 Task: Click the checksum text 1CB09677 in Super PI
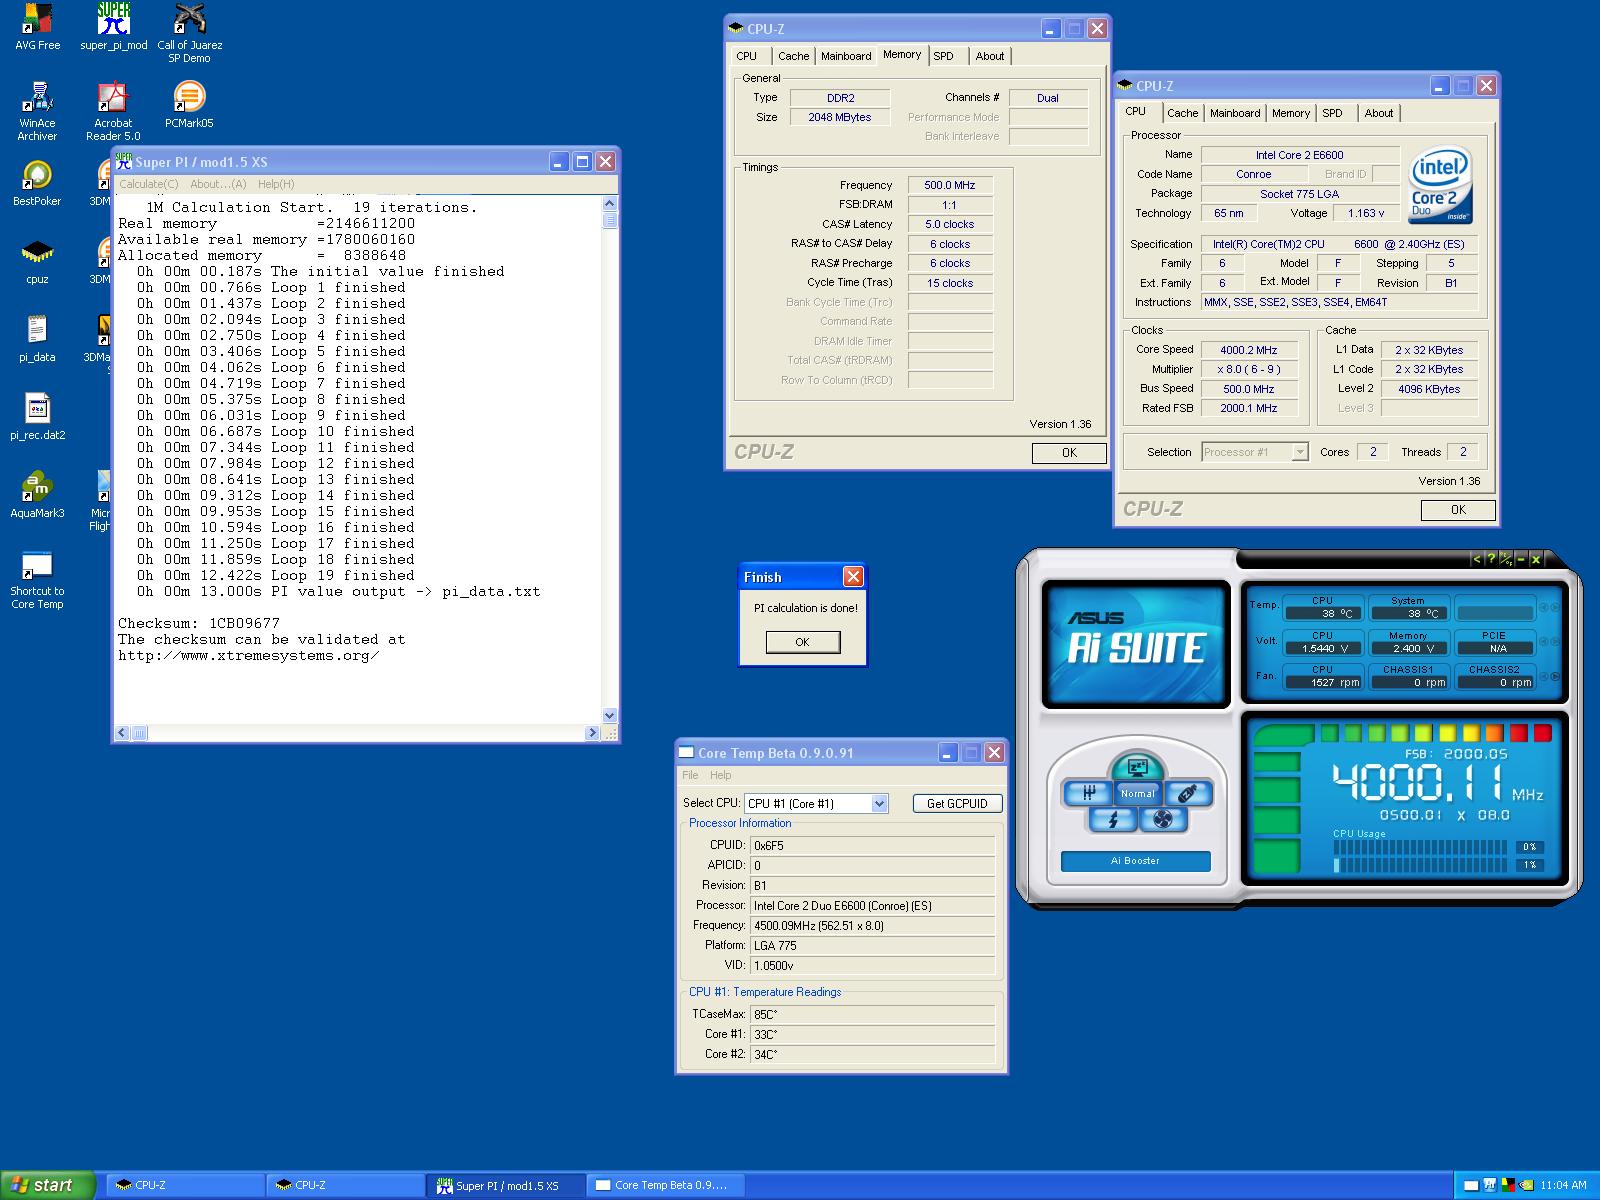(244, 623)
